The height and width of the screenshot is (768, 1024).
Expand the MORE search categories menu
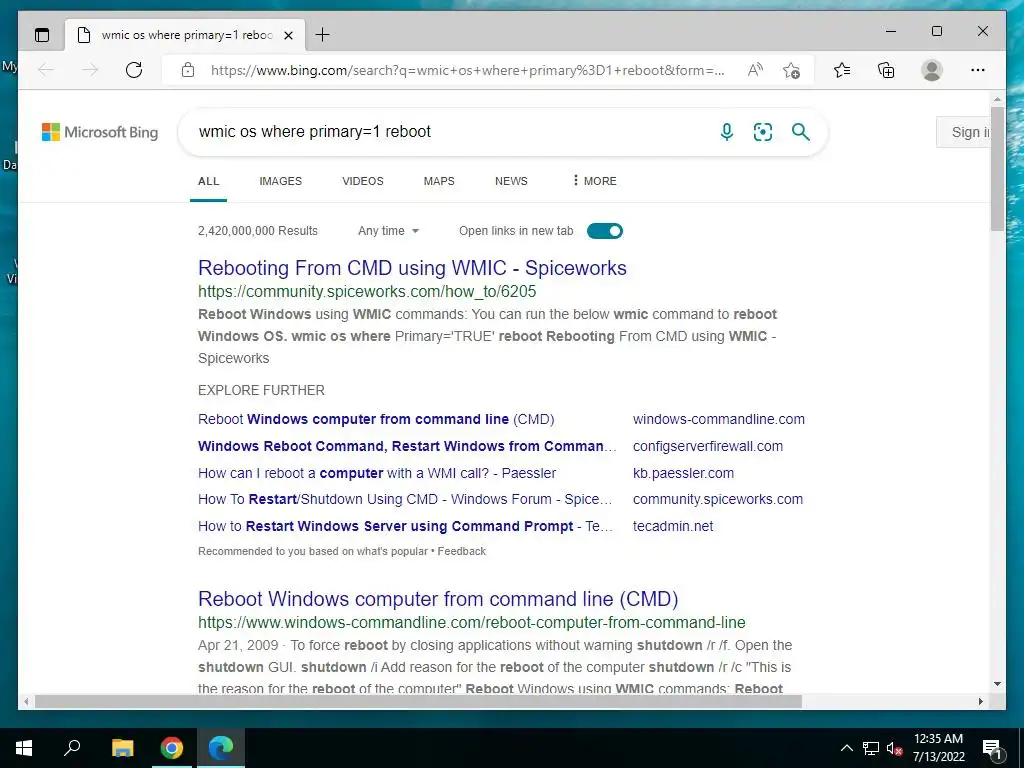[x=594, y=181]
